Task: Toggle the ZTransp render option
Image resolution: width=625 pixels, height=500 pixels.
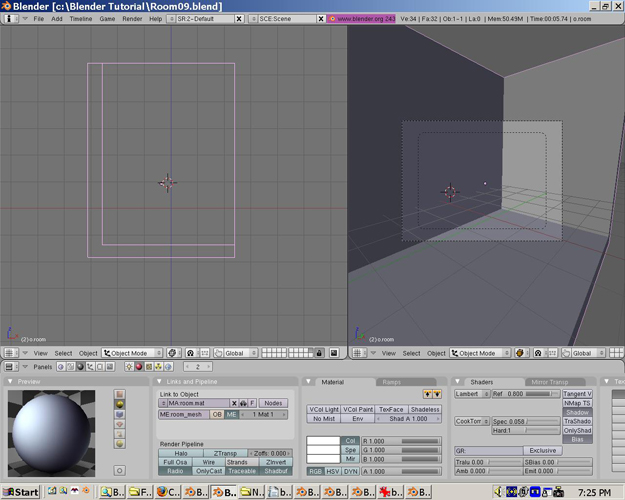Action: coord(226,453)
